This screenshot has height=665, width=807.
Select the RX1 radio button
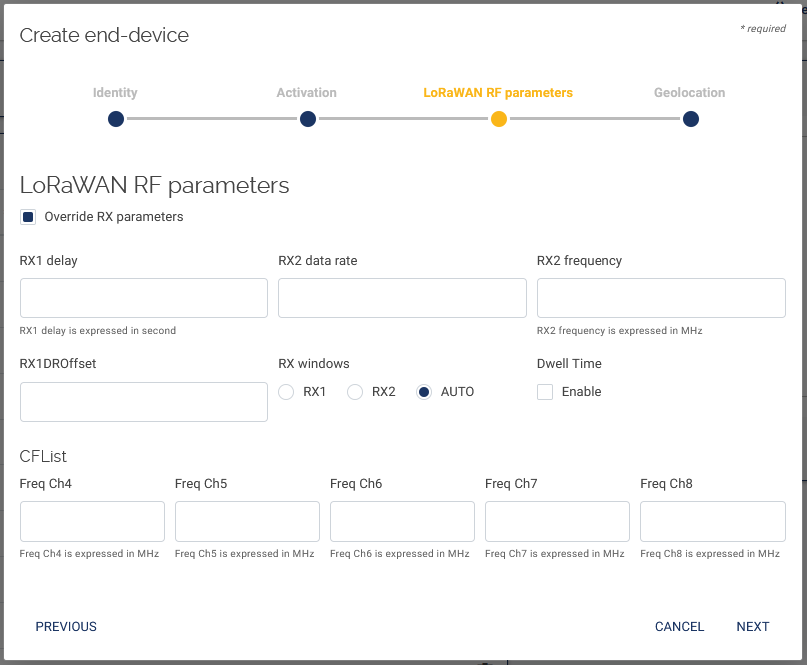click(287, 392)
